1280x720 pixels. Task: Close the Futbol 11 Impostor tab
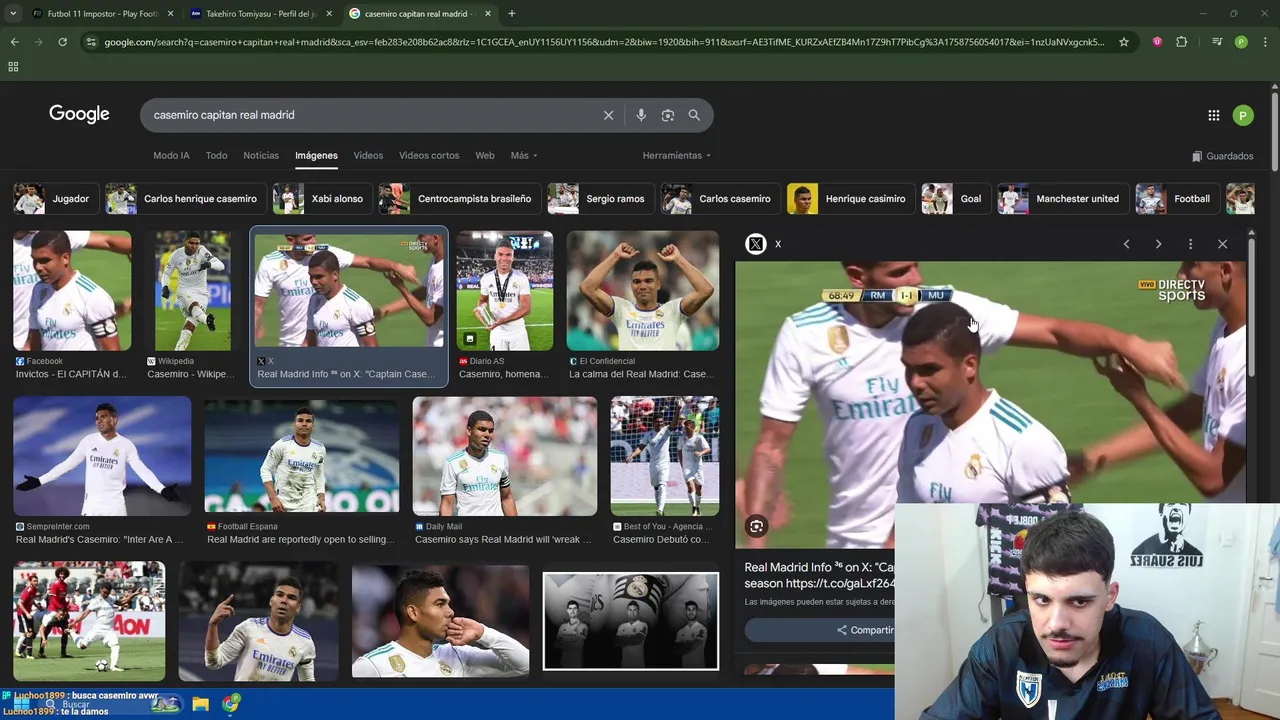point(170,14)
